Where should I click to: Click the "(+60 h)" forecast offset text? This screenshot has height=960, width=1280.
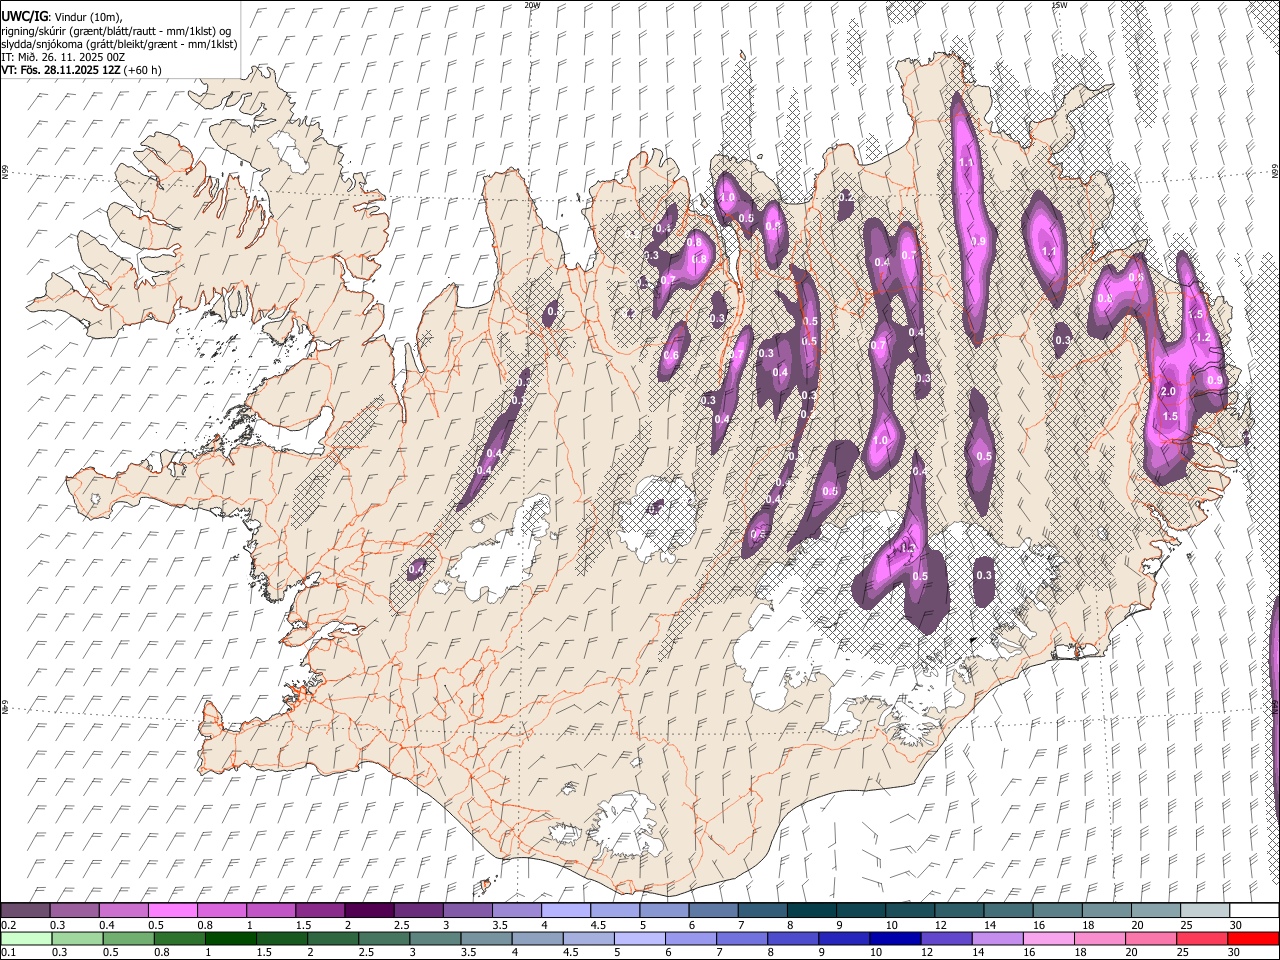143,70
